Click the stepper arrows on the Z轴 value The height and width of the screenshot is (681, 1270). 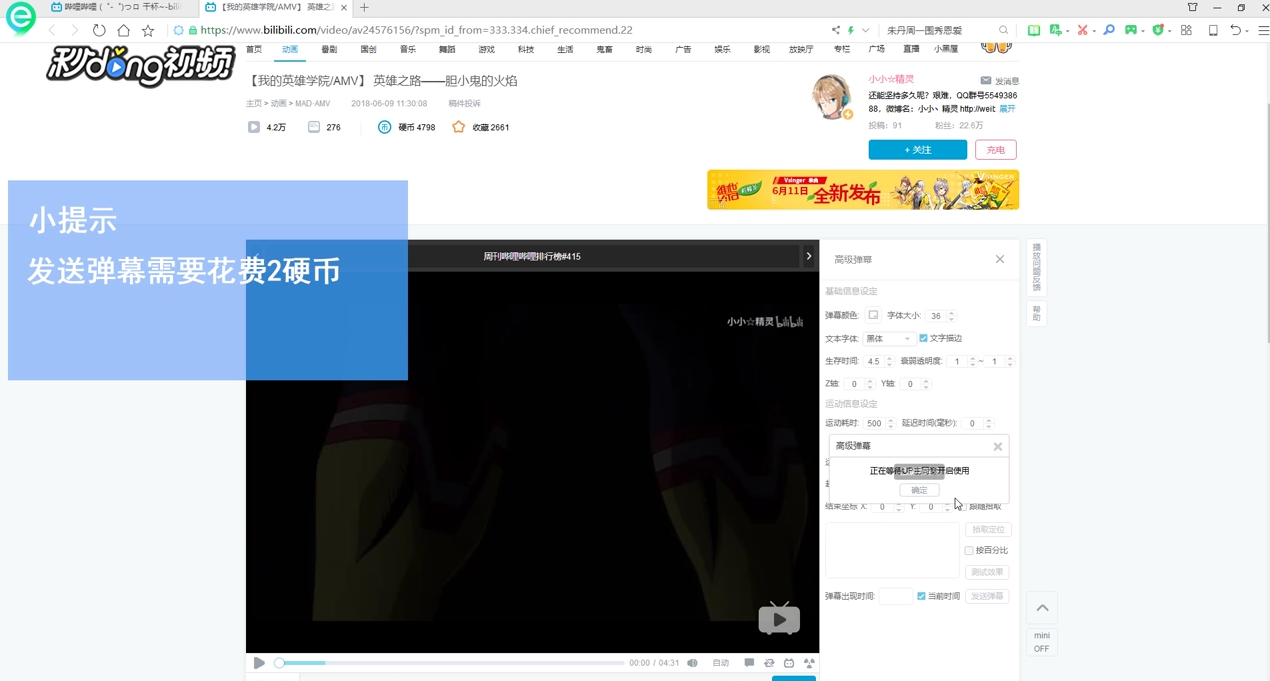870,384
